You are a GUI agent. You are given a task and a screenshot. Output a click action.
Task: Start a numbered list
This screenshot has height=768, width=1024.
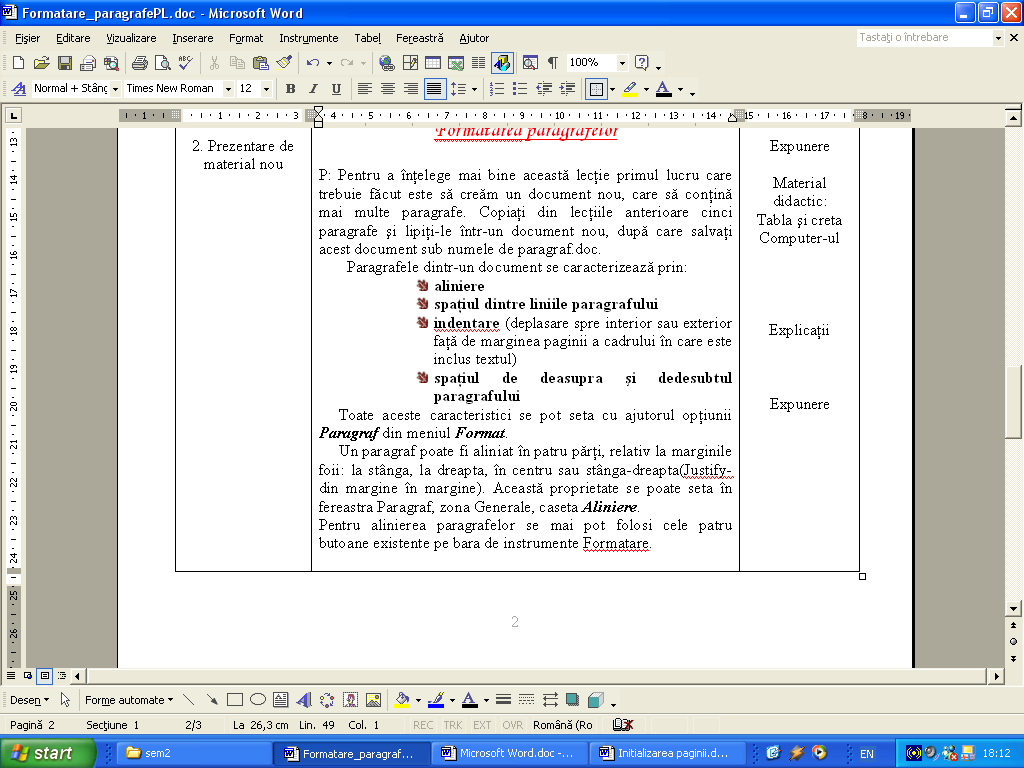[497, 89]
